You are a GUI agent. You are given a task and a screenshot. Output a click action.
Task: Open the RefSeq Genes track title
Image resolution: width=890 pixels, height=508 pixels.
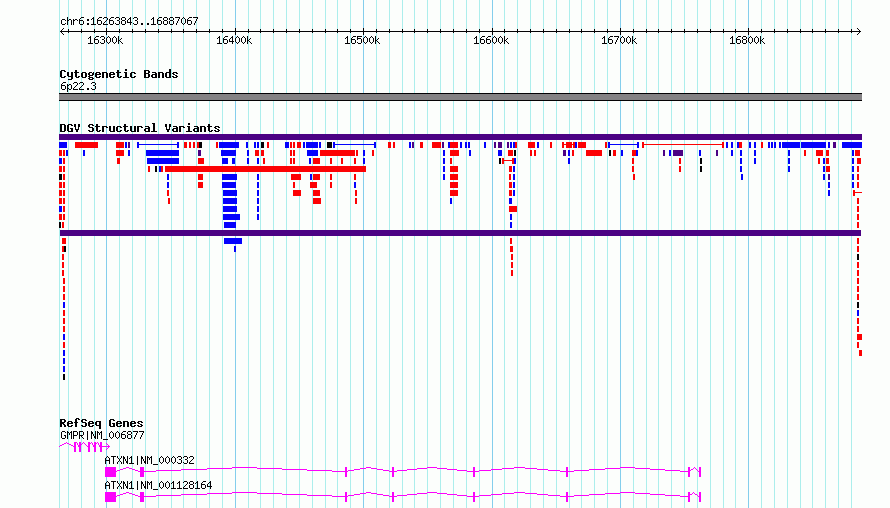pyautogui.click(x=101, y=423)
